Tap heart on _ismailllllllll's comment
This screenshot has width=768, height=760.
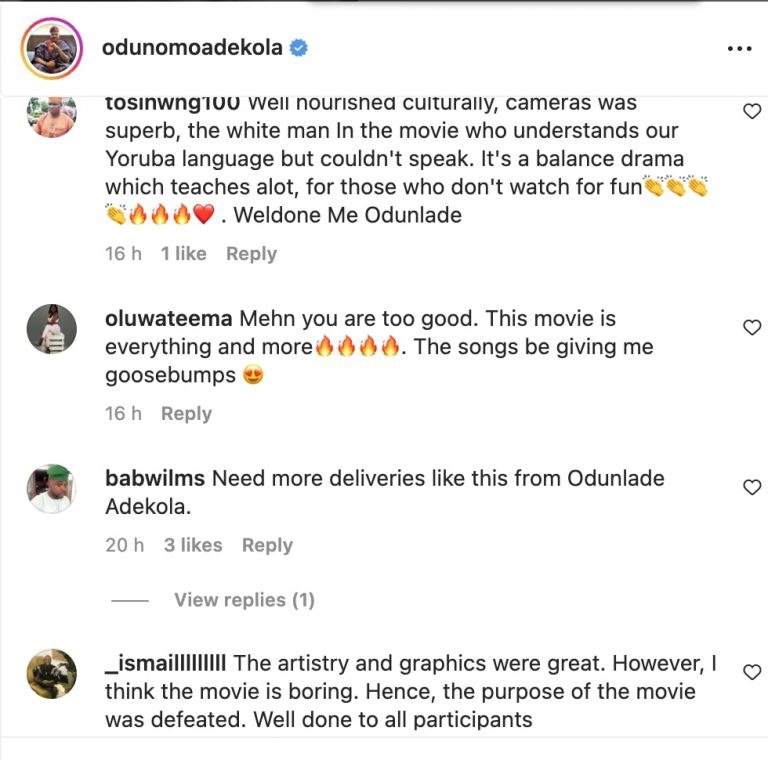click(x=752, y=672)
